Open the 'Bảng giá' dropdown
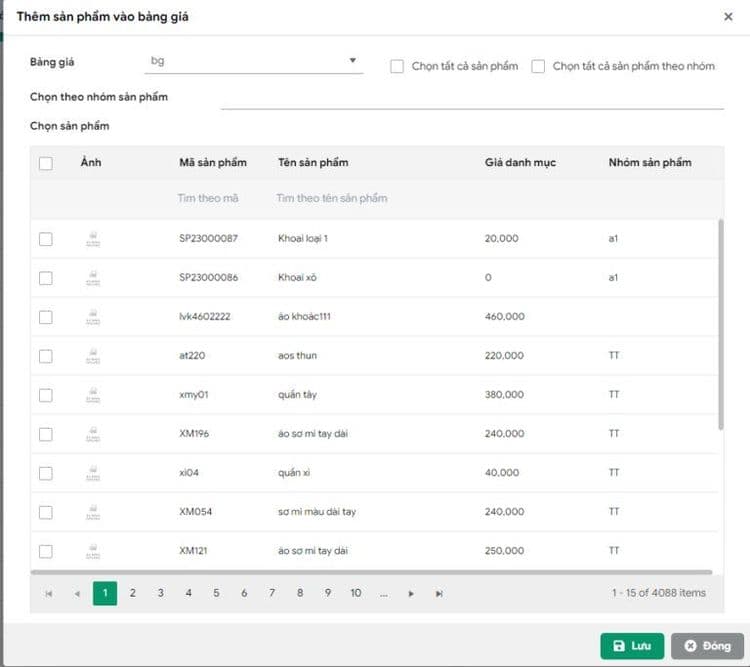Viewport: 750px width, 667px height. coord(254,62)
